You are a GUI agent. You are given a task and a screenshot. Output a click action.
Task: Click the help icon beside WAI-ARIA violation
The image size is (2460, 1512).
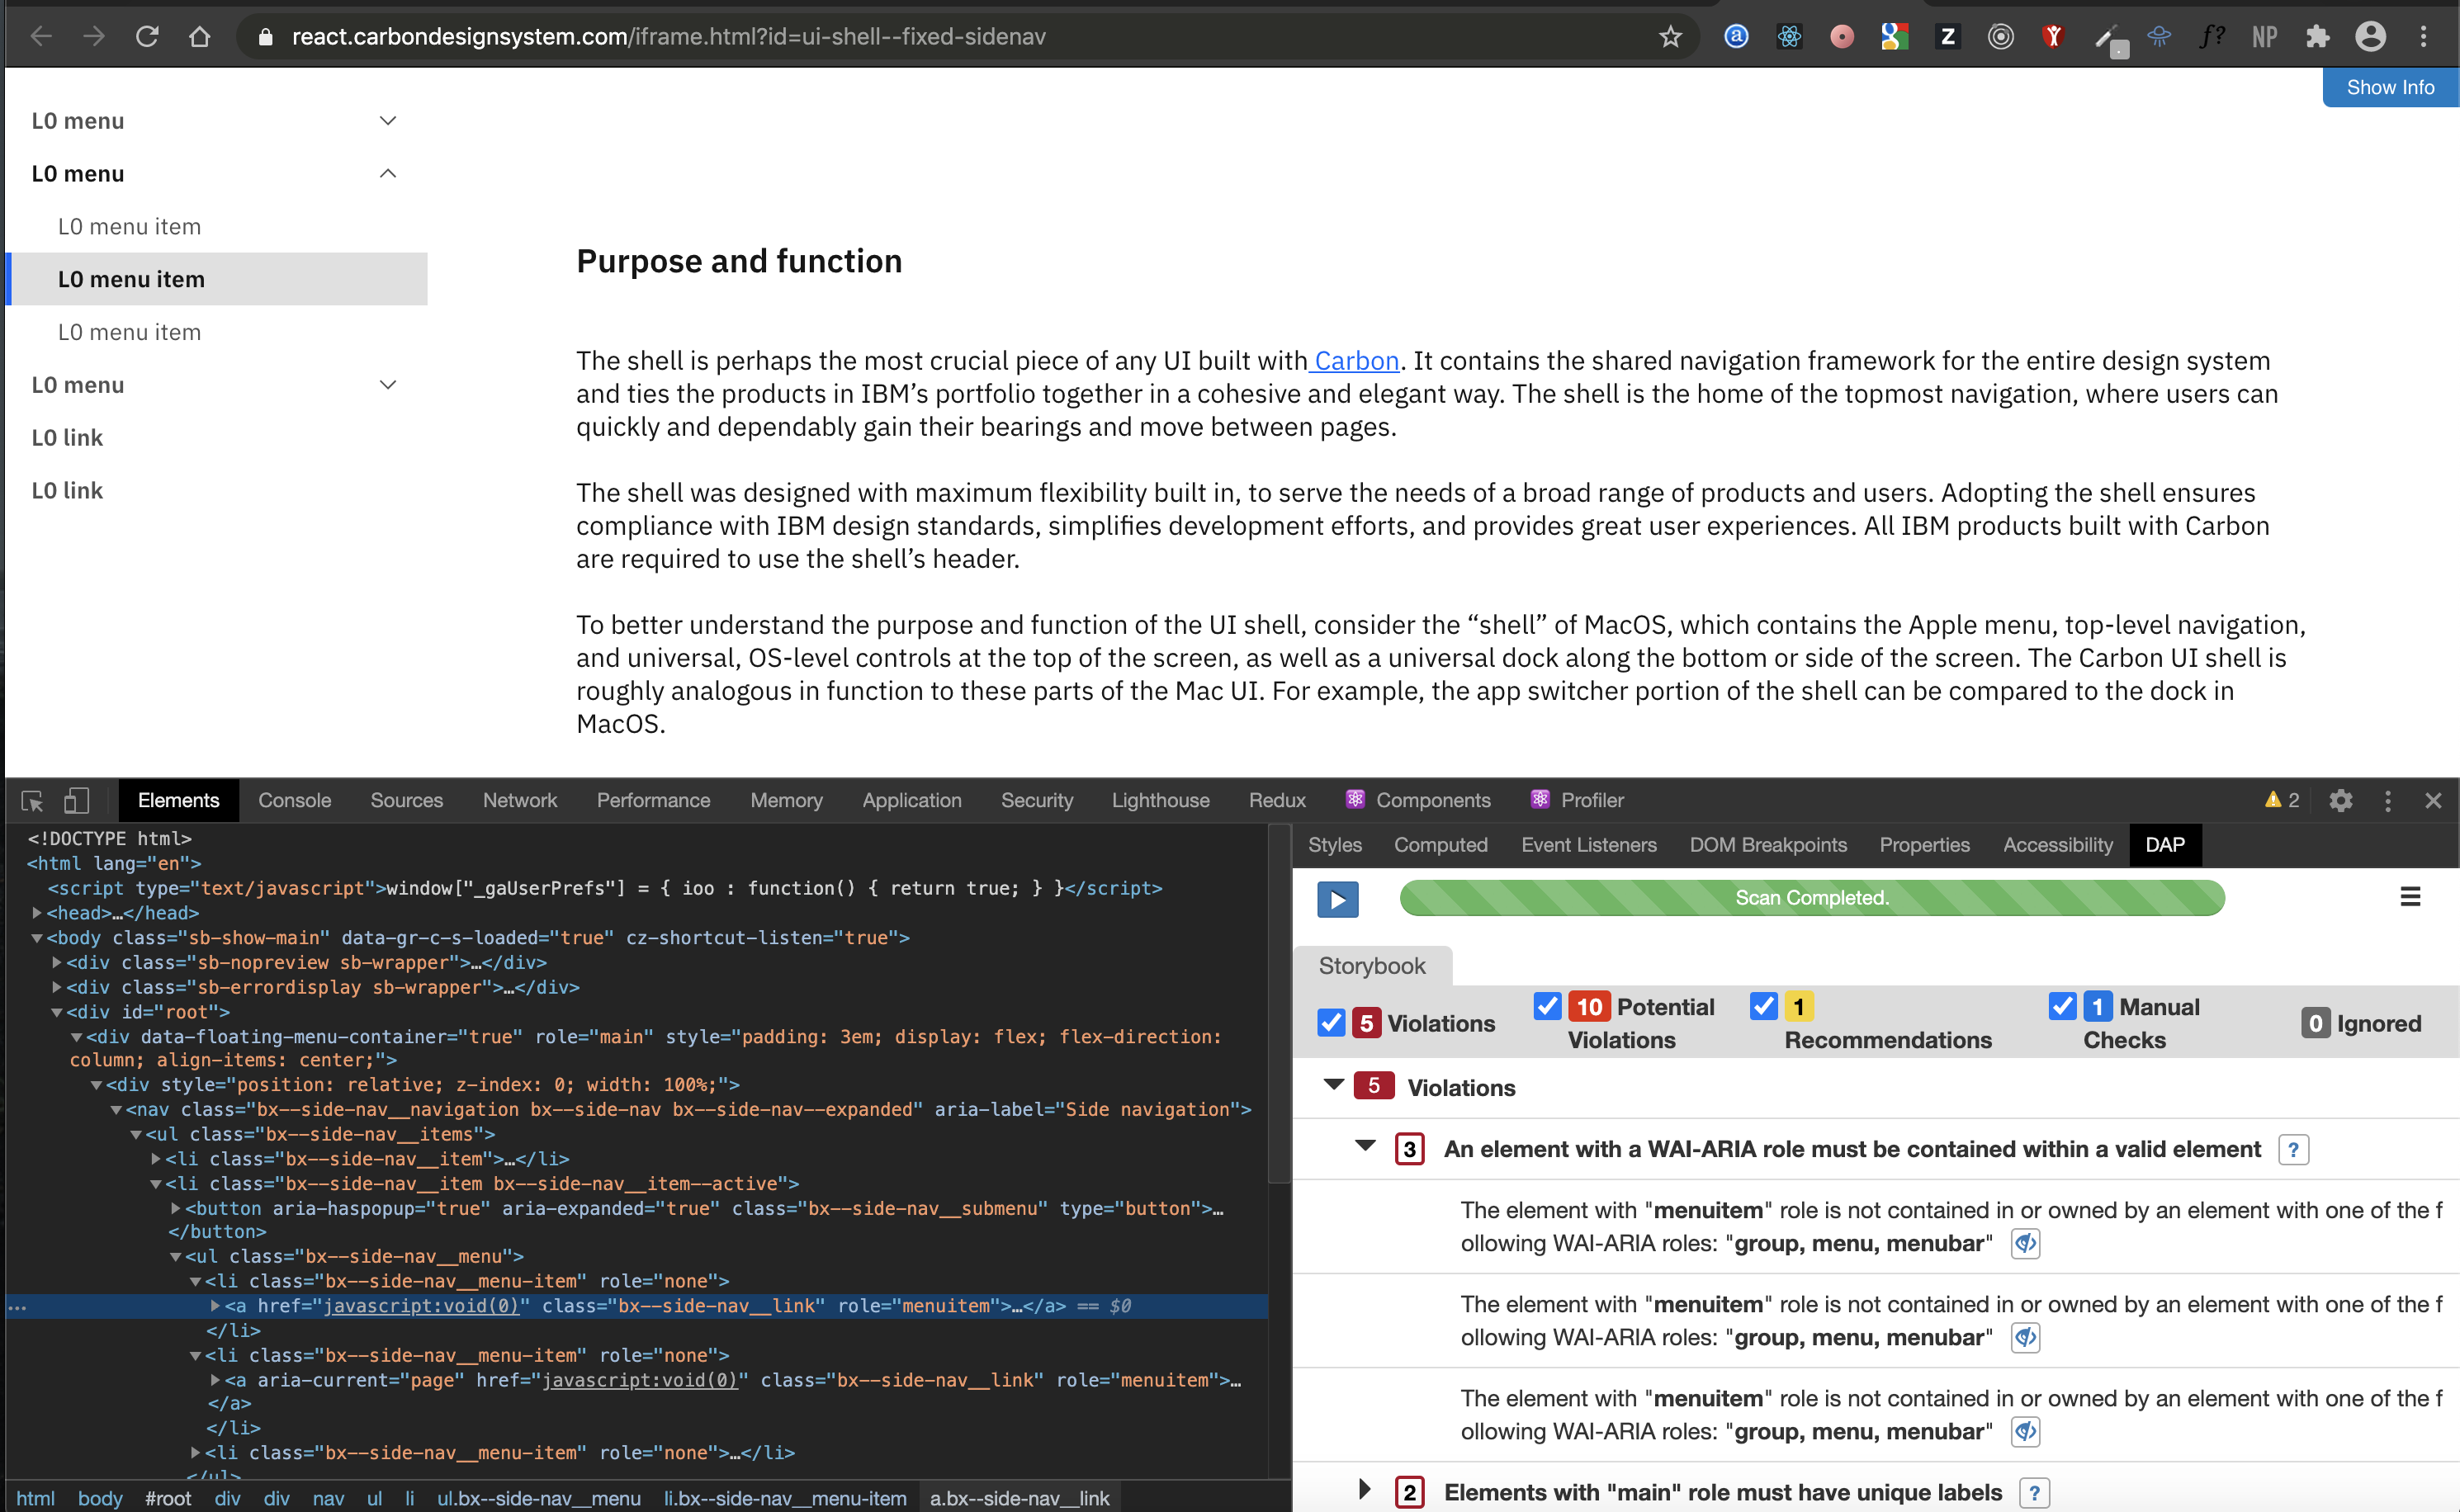pos(2293,1150)
